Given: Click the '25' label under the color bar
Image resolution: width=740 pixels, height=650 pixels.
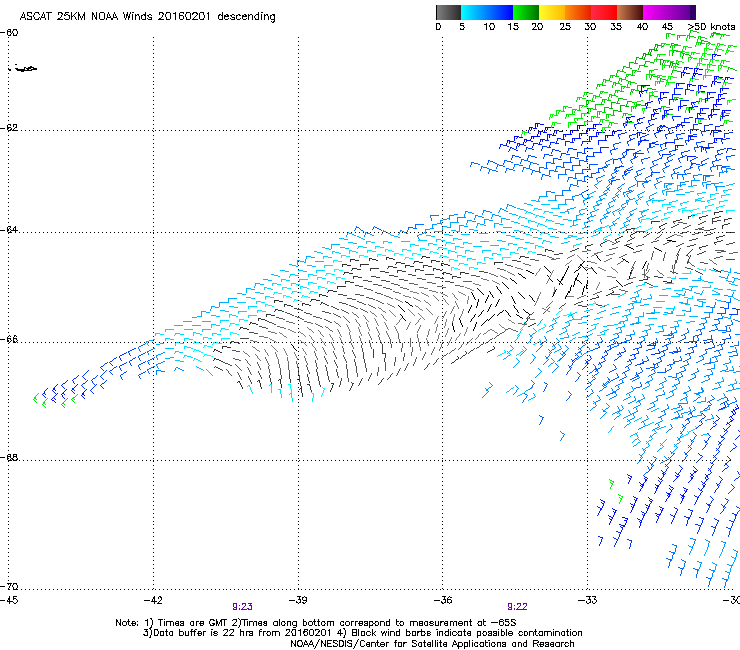Looking at the screenshot, I should pyautogui.click(x=565, y=27).
